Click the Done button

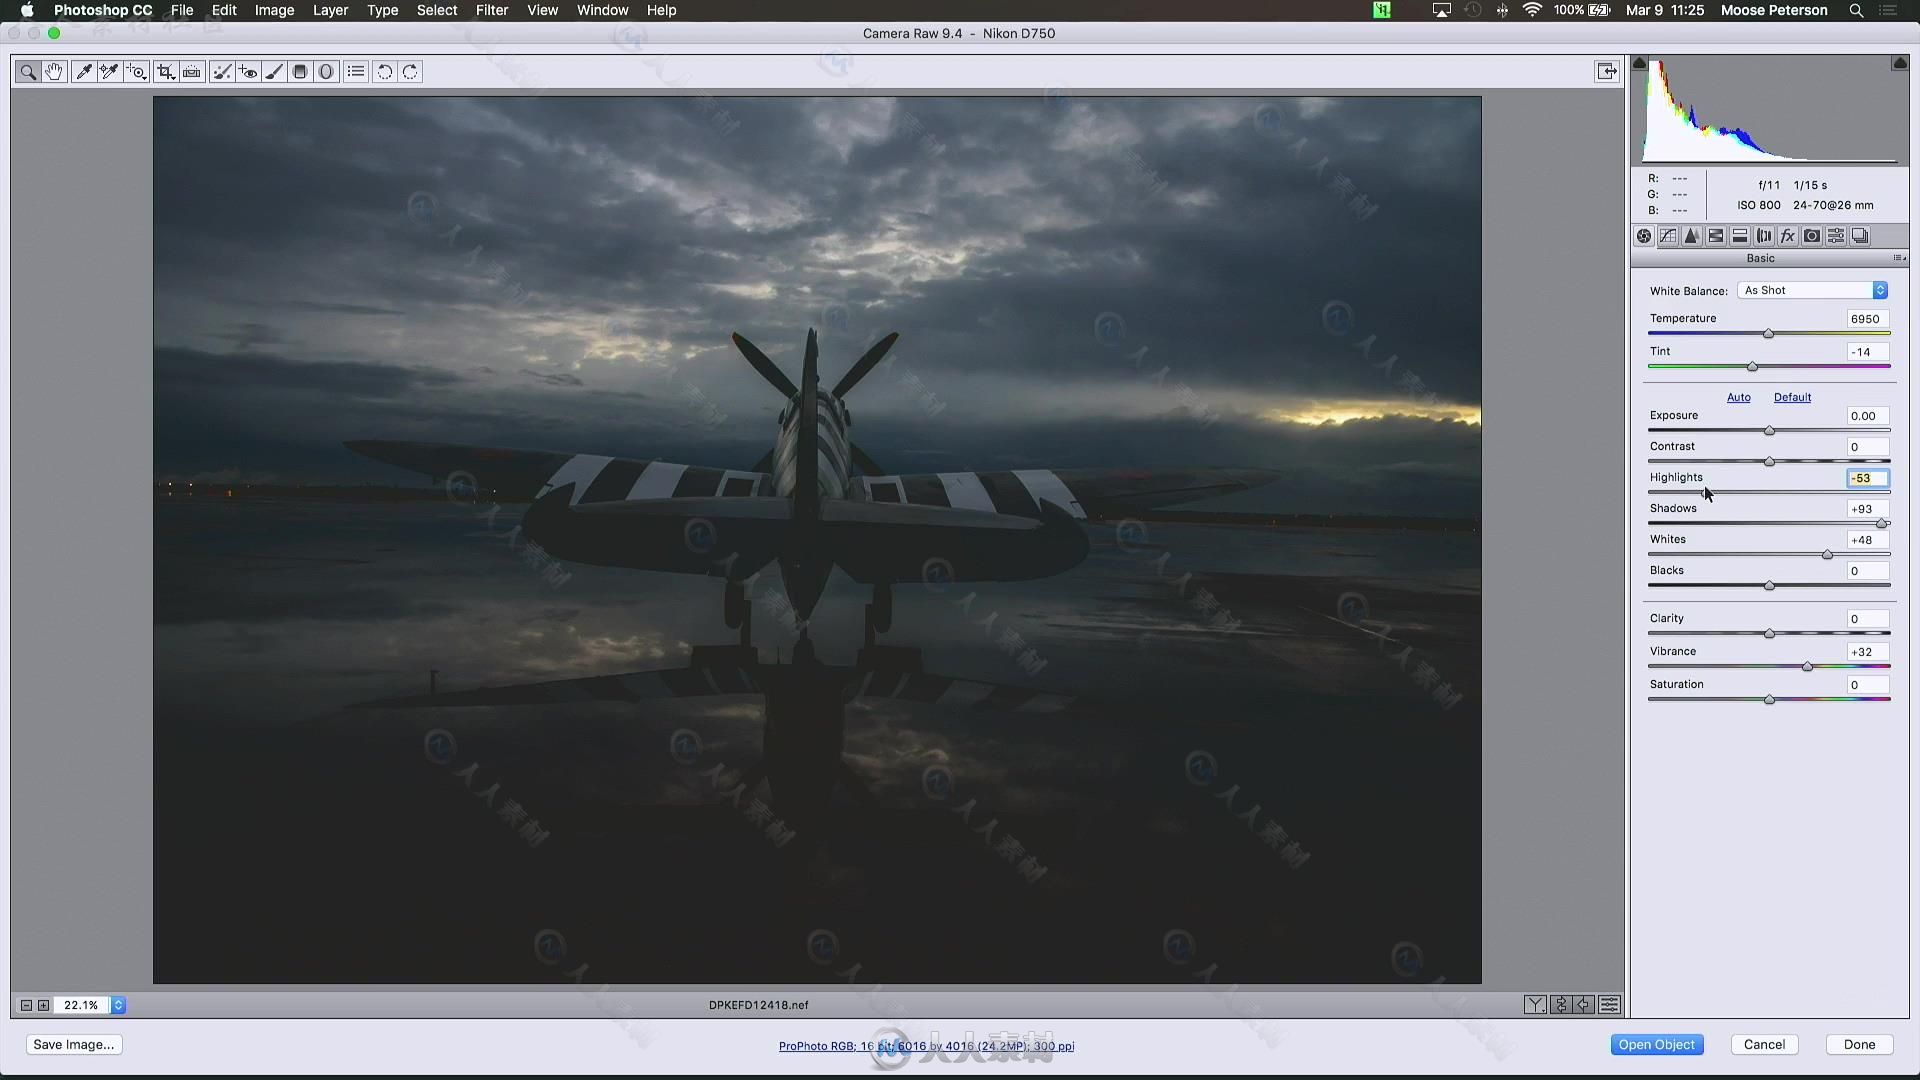pos(1859,1044)
